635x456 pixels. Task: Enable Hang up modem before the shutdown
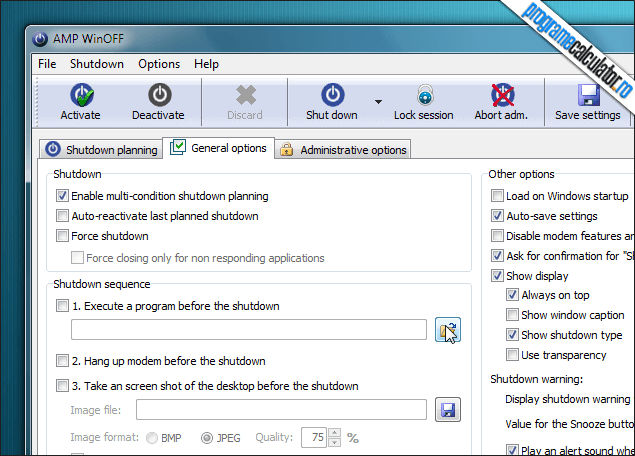[x=62, y=360]
